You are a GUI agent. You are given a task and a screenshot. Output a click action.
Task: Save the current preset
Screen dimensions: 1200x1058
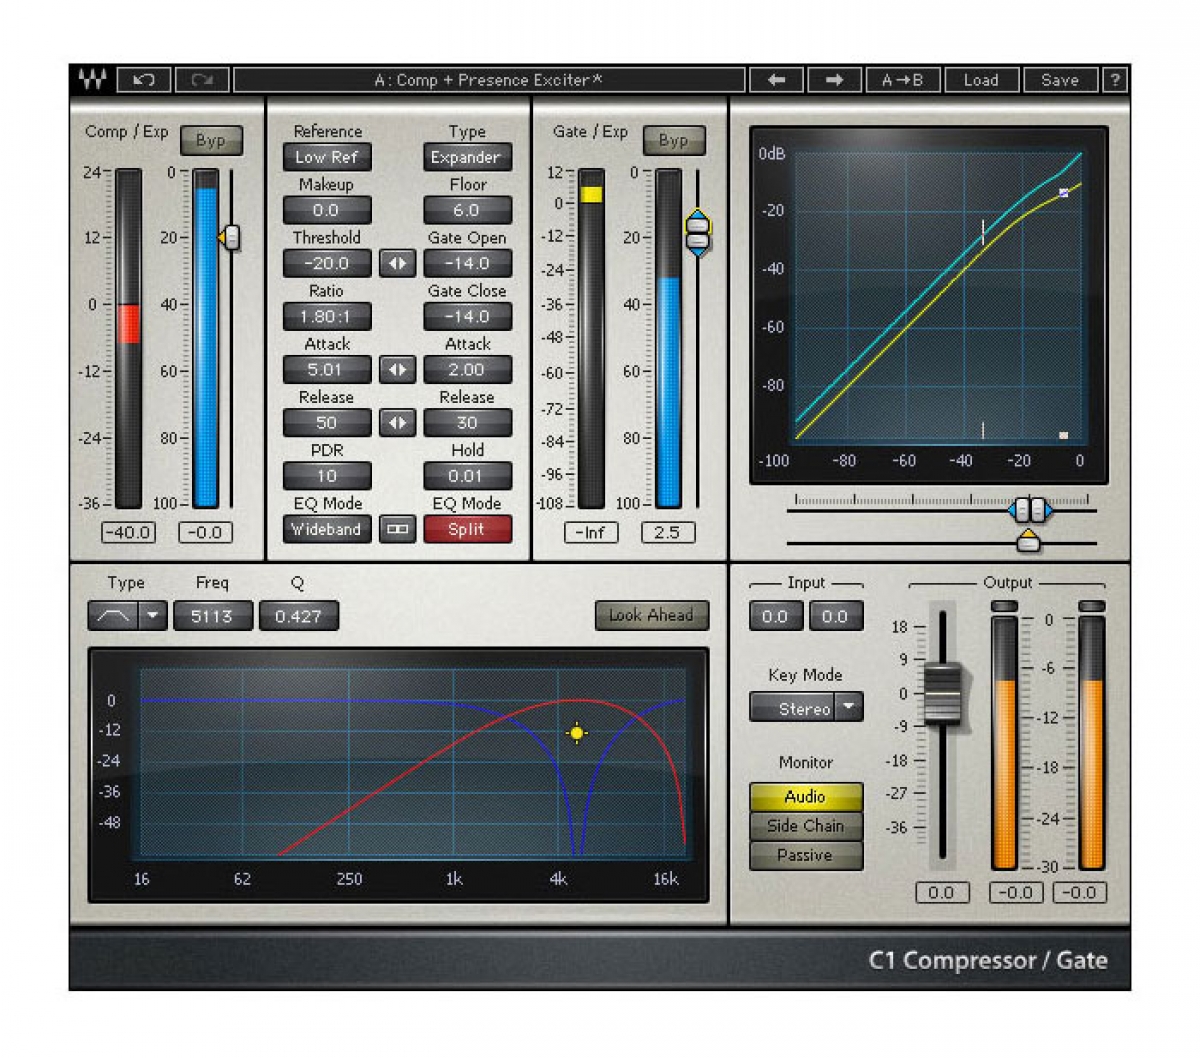1060,80
